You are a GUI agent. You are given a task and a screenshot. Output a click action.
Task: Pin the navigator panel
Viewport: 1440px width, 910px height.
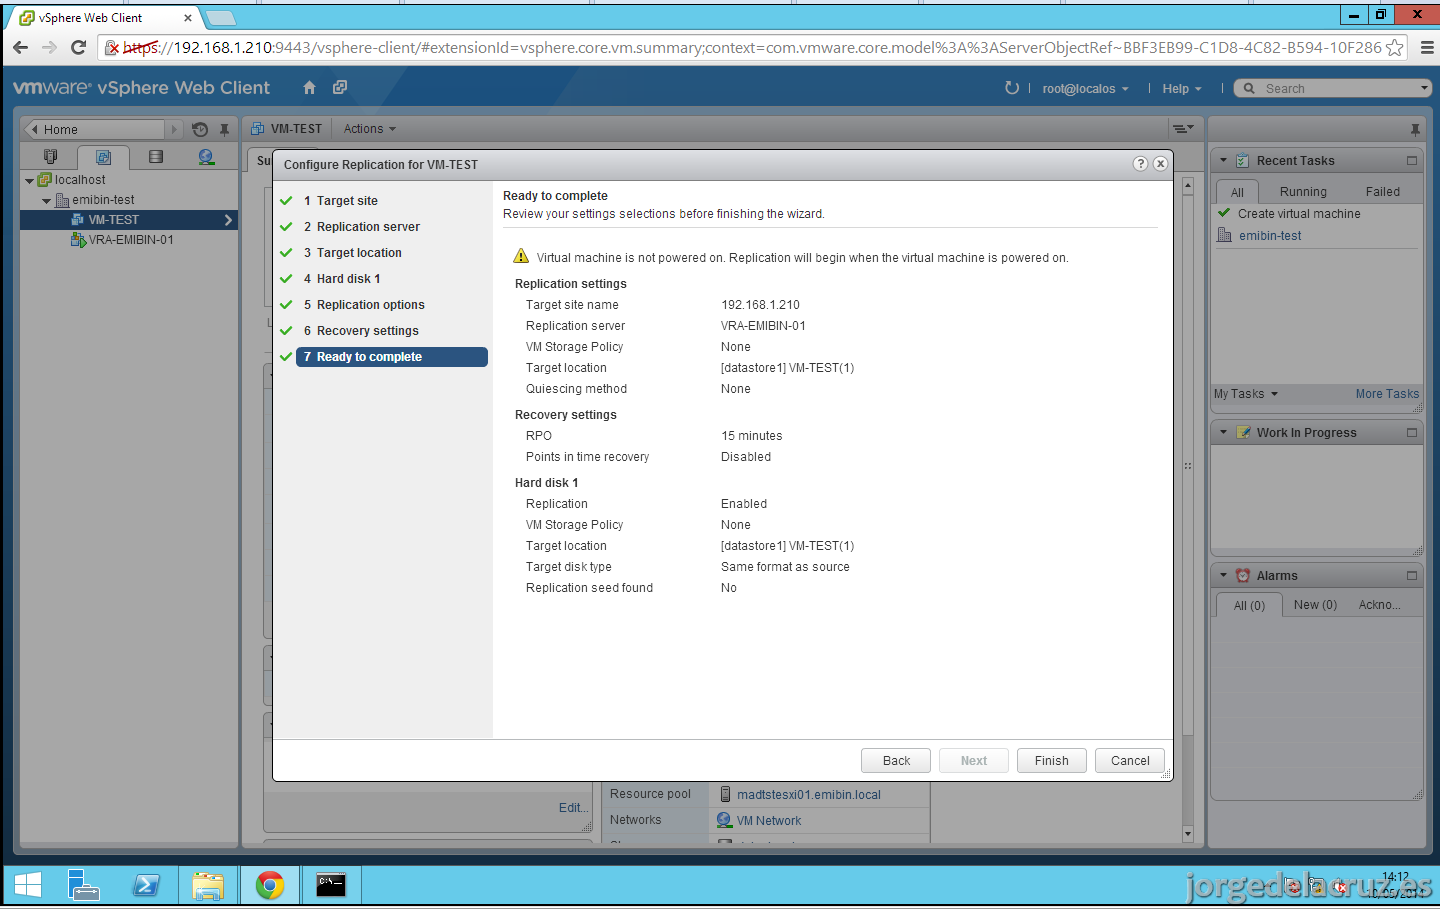coord(225,129)
